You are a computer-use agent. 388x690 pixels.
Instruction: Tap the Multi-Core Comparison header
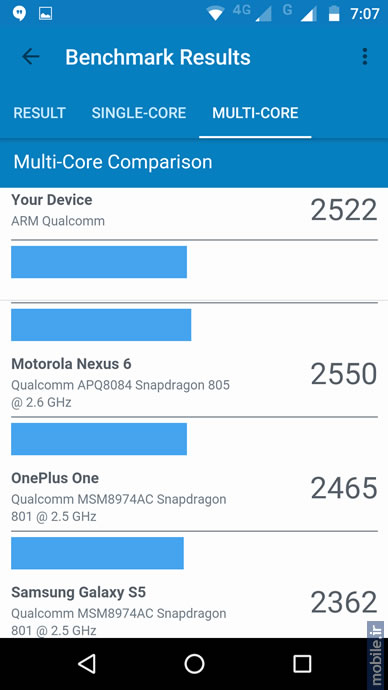(x=113, y=162)
